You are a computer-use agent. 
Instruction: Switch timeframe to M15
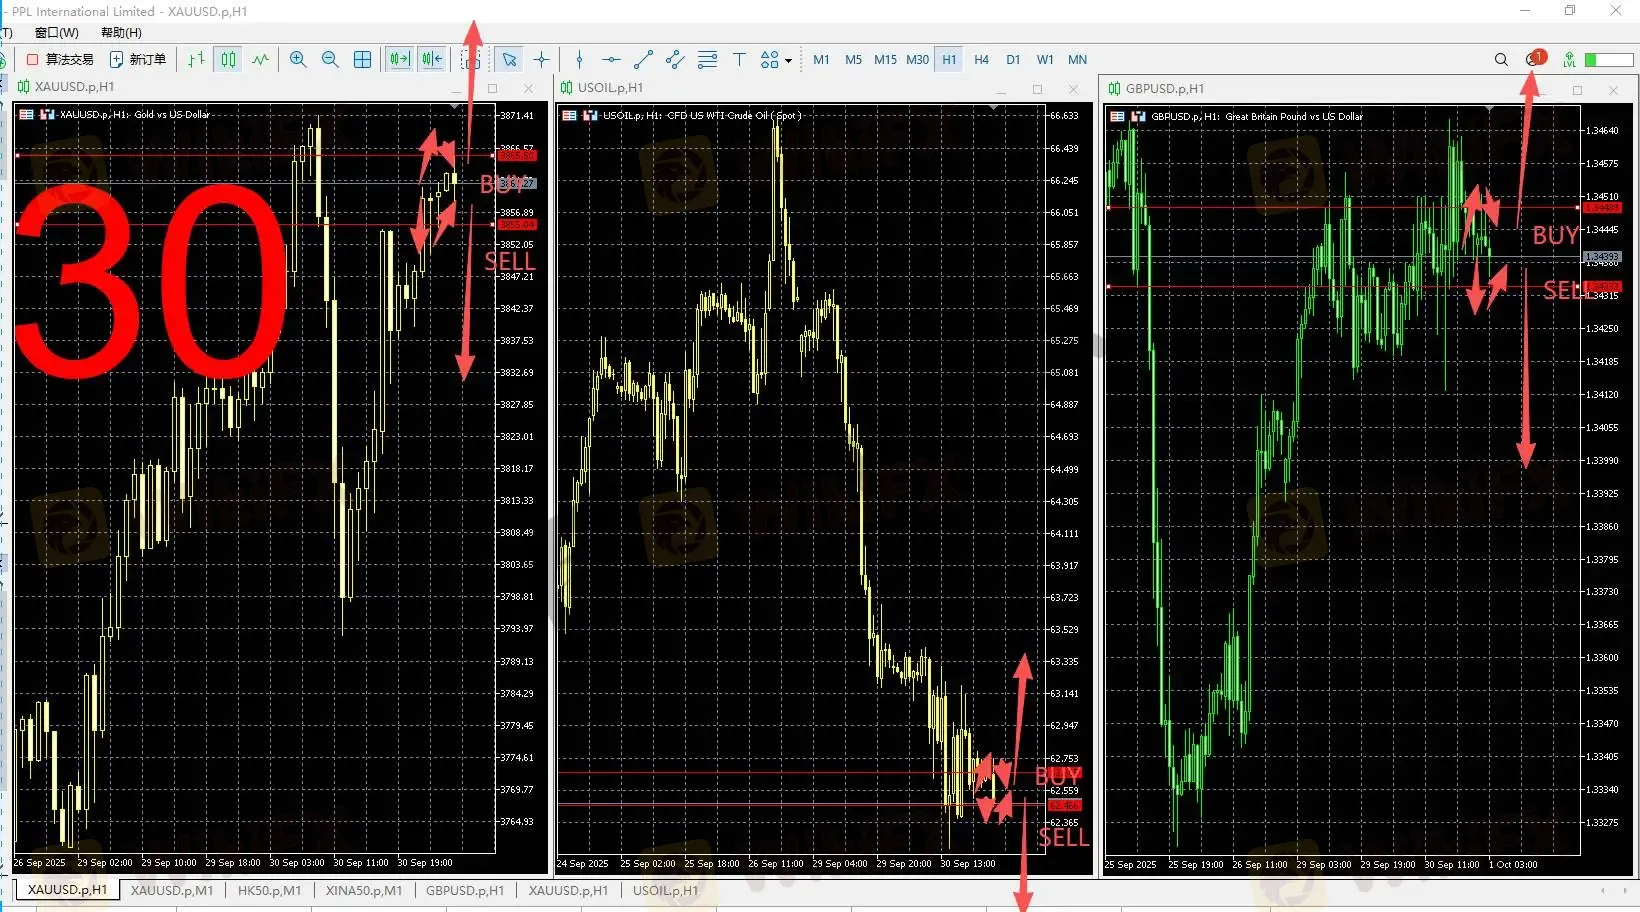pyautogui.click(x=885, y=60)
